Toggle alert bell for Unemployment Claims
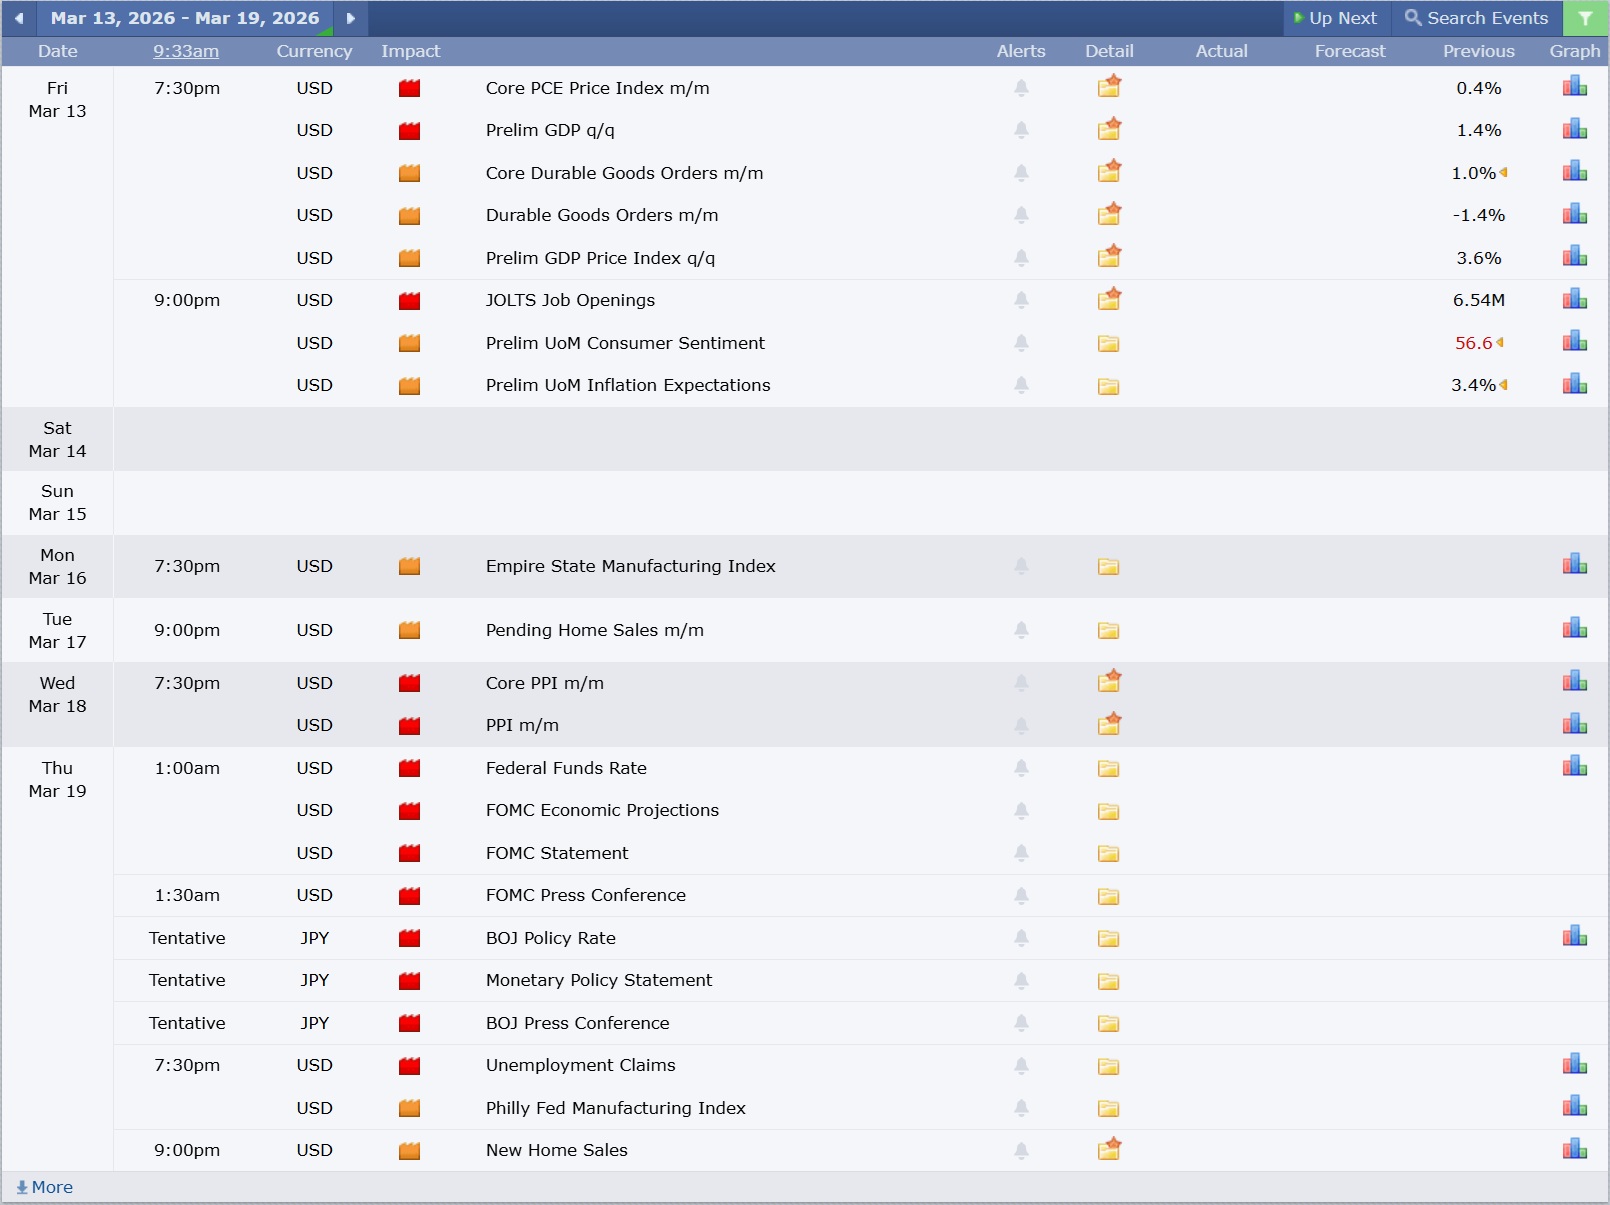The width and height of the screenshot is (1610, 1205). click(1021, 1065)
